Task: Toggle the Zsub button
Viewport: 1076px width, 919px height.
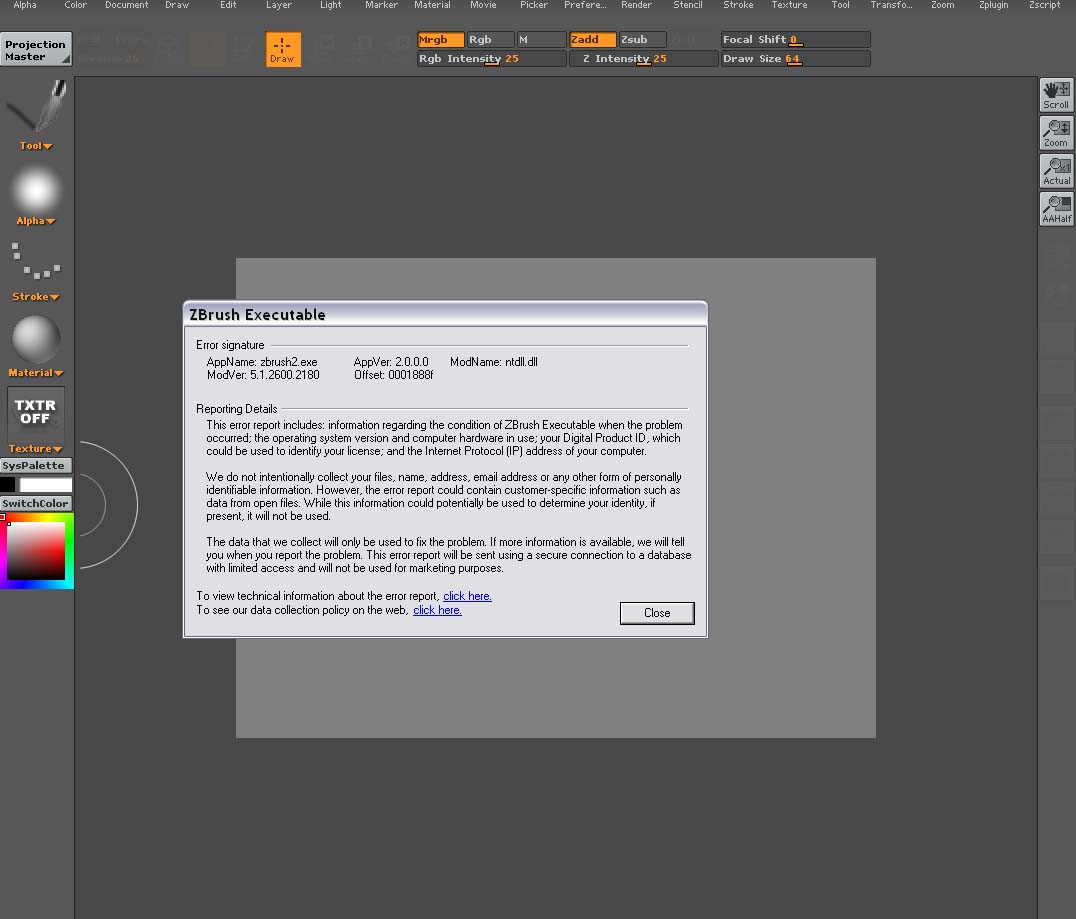Action: 642,40
